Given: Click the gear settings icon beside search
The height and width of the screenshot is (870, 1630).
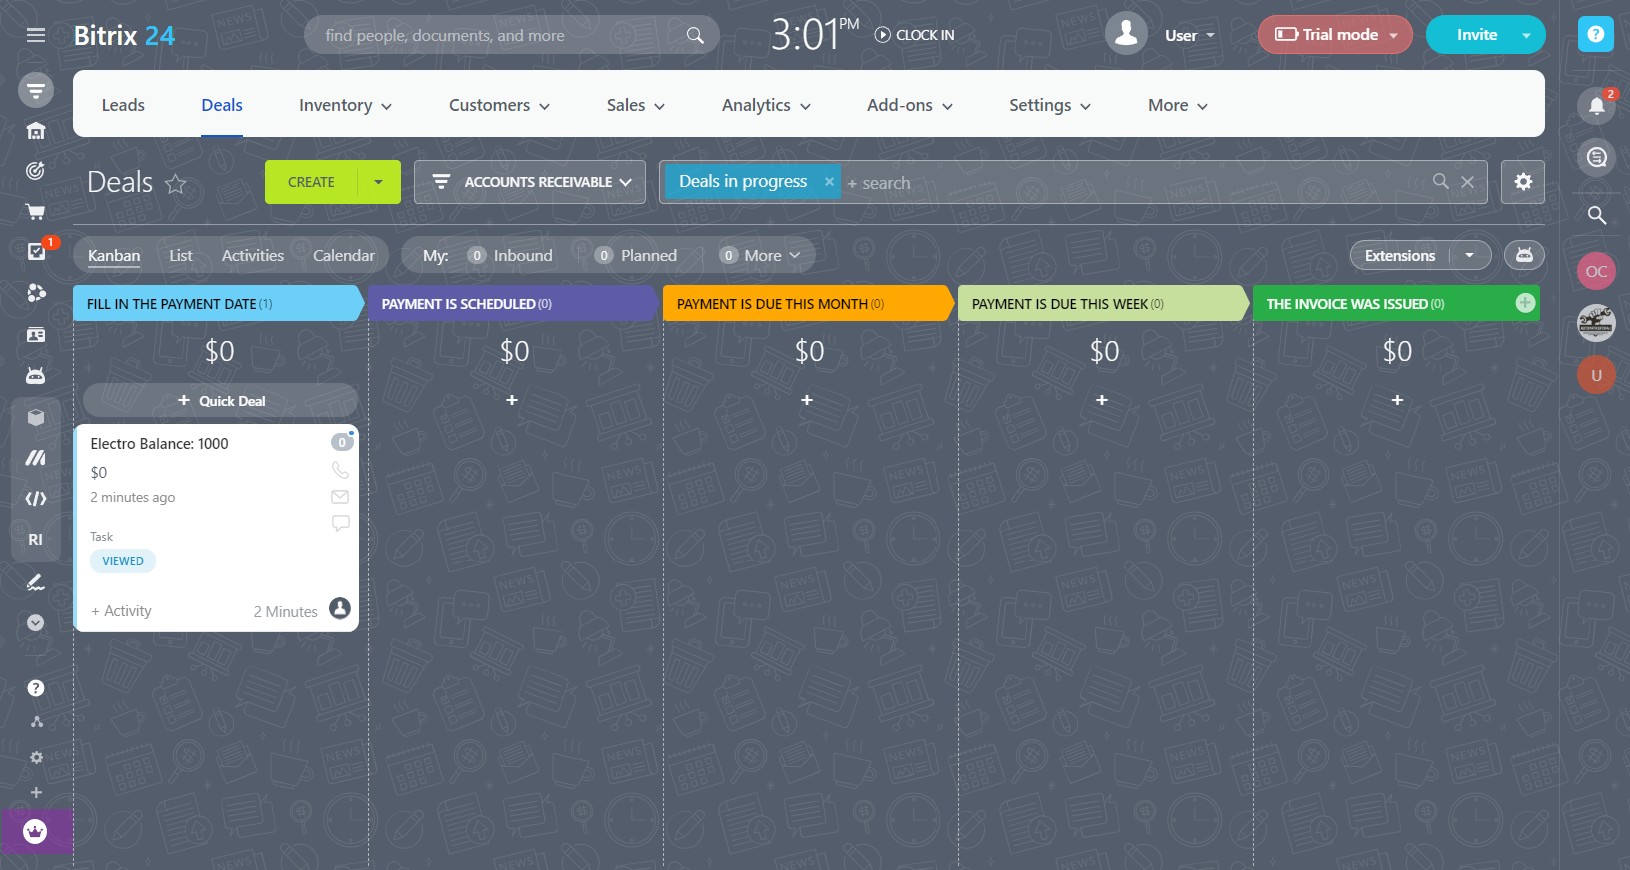Looking at the screenshot, I should (1522, 182).
